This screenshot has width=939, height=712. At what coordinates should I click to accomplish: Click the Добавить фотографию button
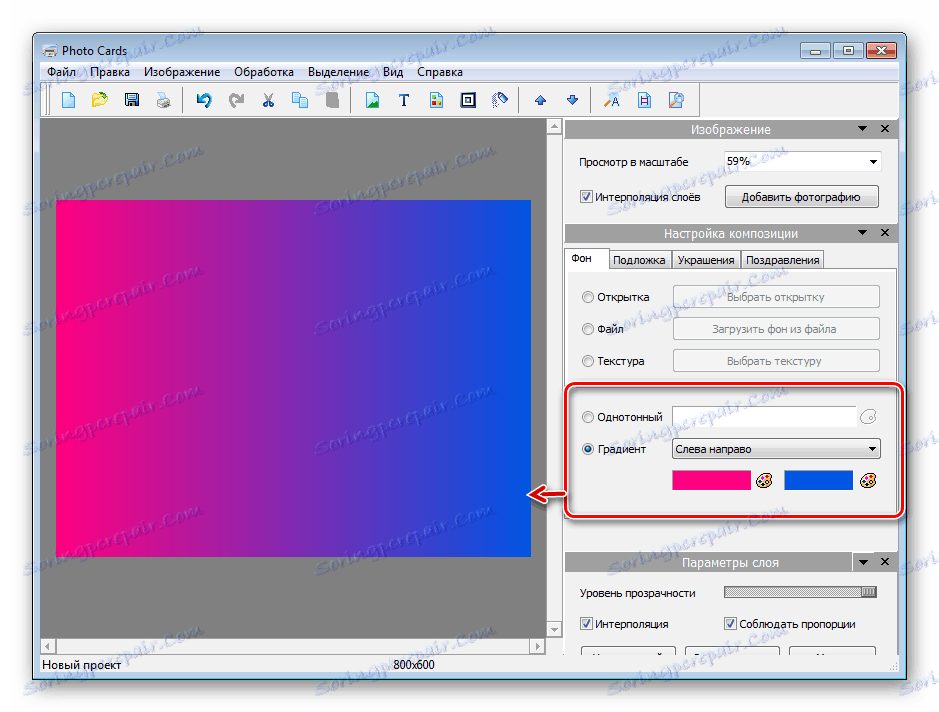pyautogui.click(x=800, y=197)
